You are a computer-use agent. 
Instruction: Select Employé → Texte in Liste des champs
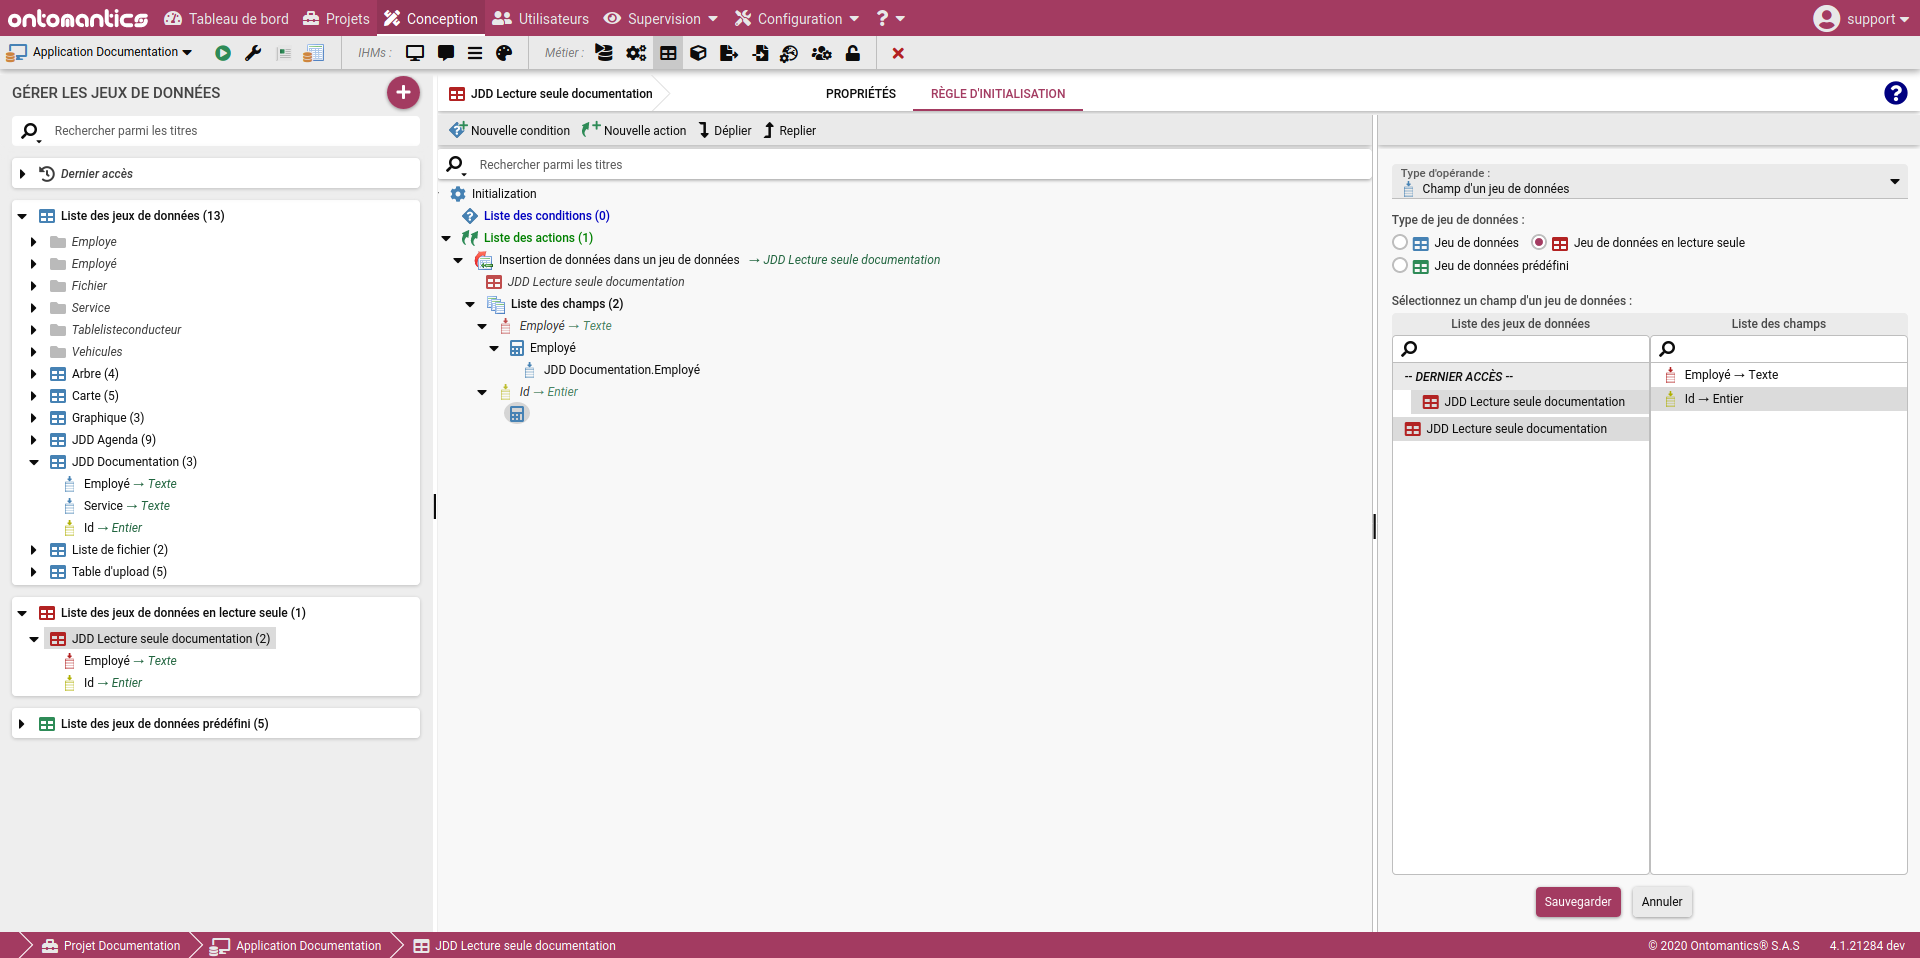tap(1779, 375)
